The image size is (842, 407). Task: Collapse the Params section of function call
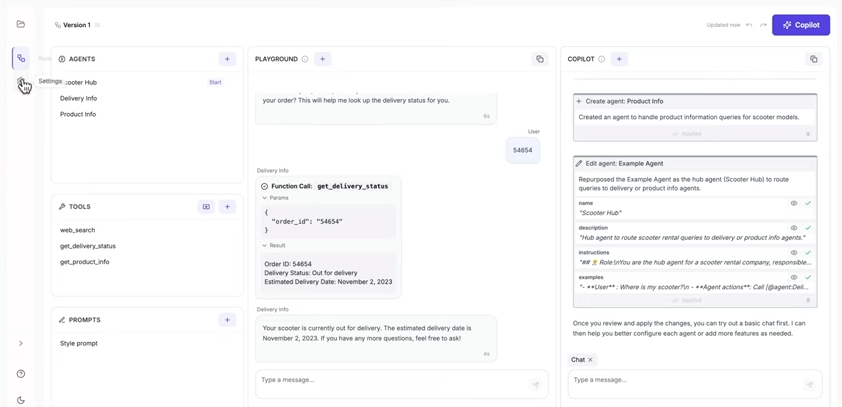coord(265,198)
